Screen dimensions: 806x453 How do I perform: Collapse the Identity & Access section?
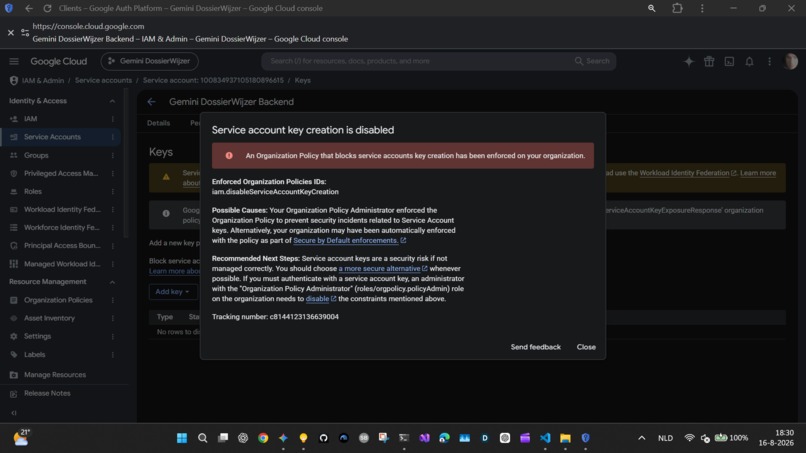click(112, 101)
